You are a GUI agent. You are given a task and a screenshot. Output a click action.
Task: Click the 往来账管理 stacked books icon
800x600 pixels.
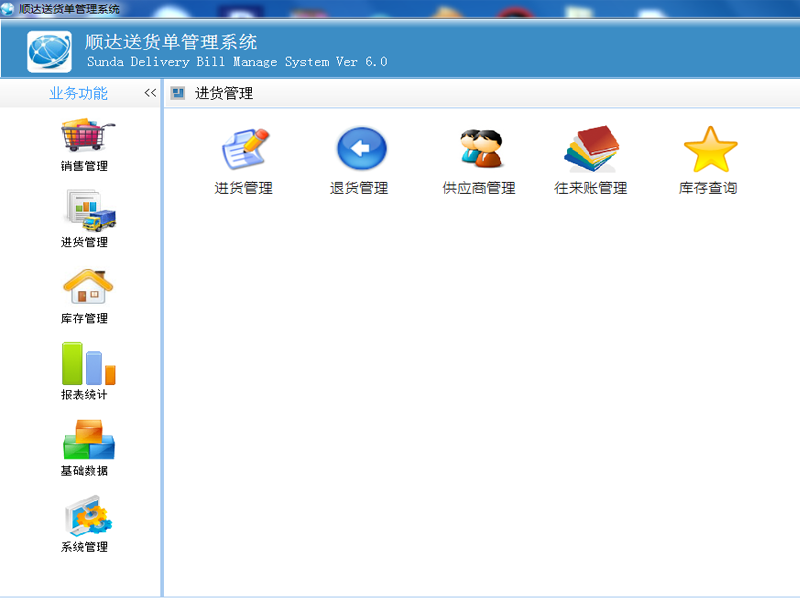591,150
